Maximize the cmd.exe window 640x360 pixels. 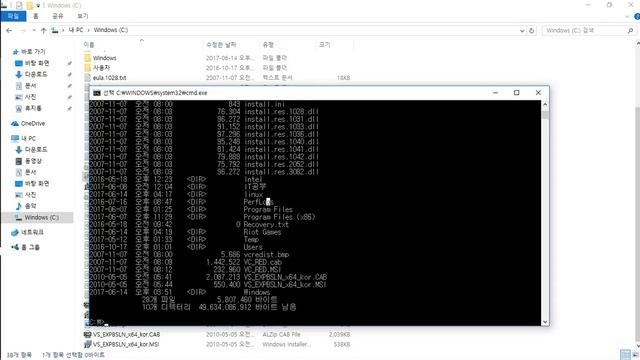point(516,93)
